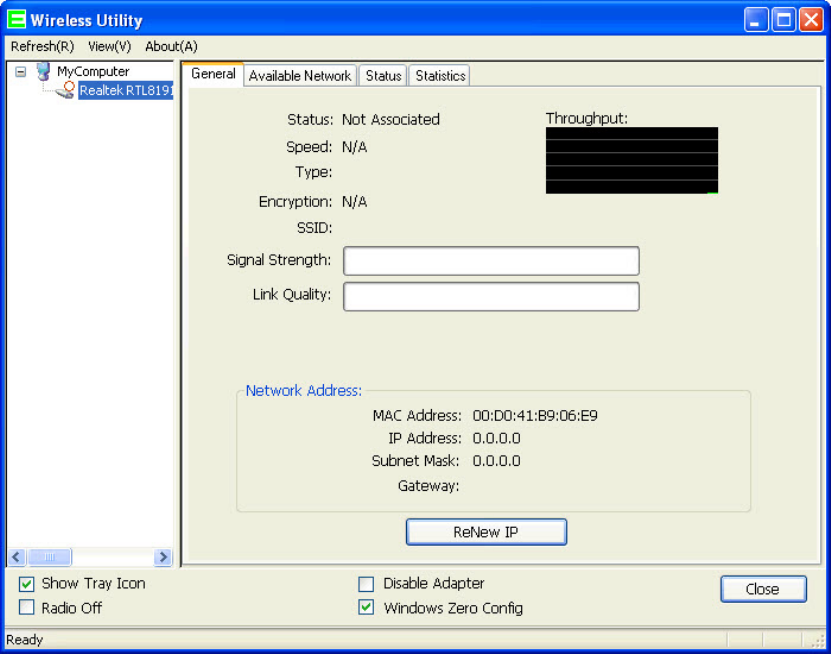Image resolution: width=831 pixels, height=654 pixels.
Task: Switch to the Available Network tab
Action: pos(300,76)
